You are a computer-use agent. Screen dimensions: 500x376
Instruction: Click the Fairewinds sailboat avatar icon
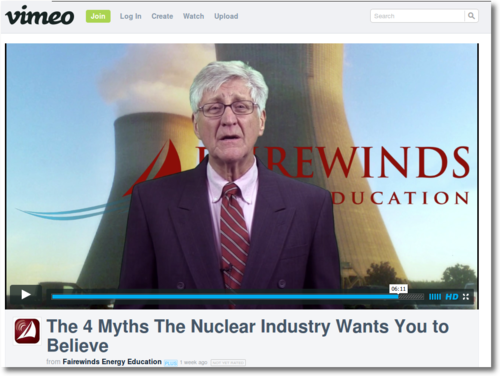point(27,331)
